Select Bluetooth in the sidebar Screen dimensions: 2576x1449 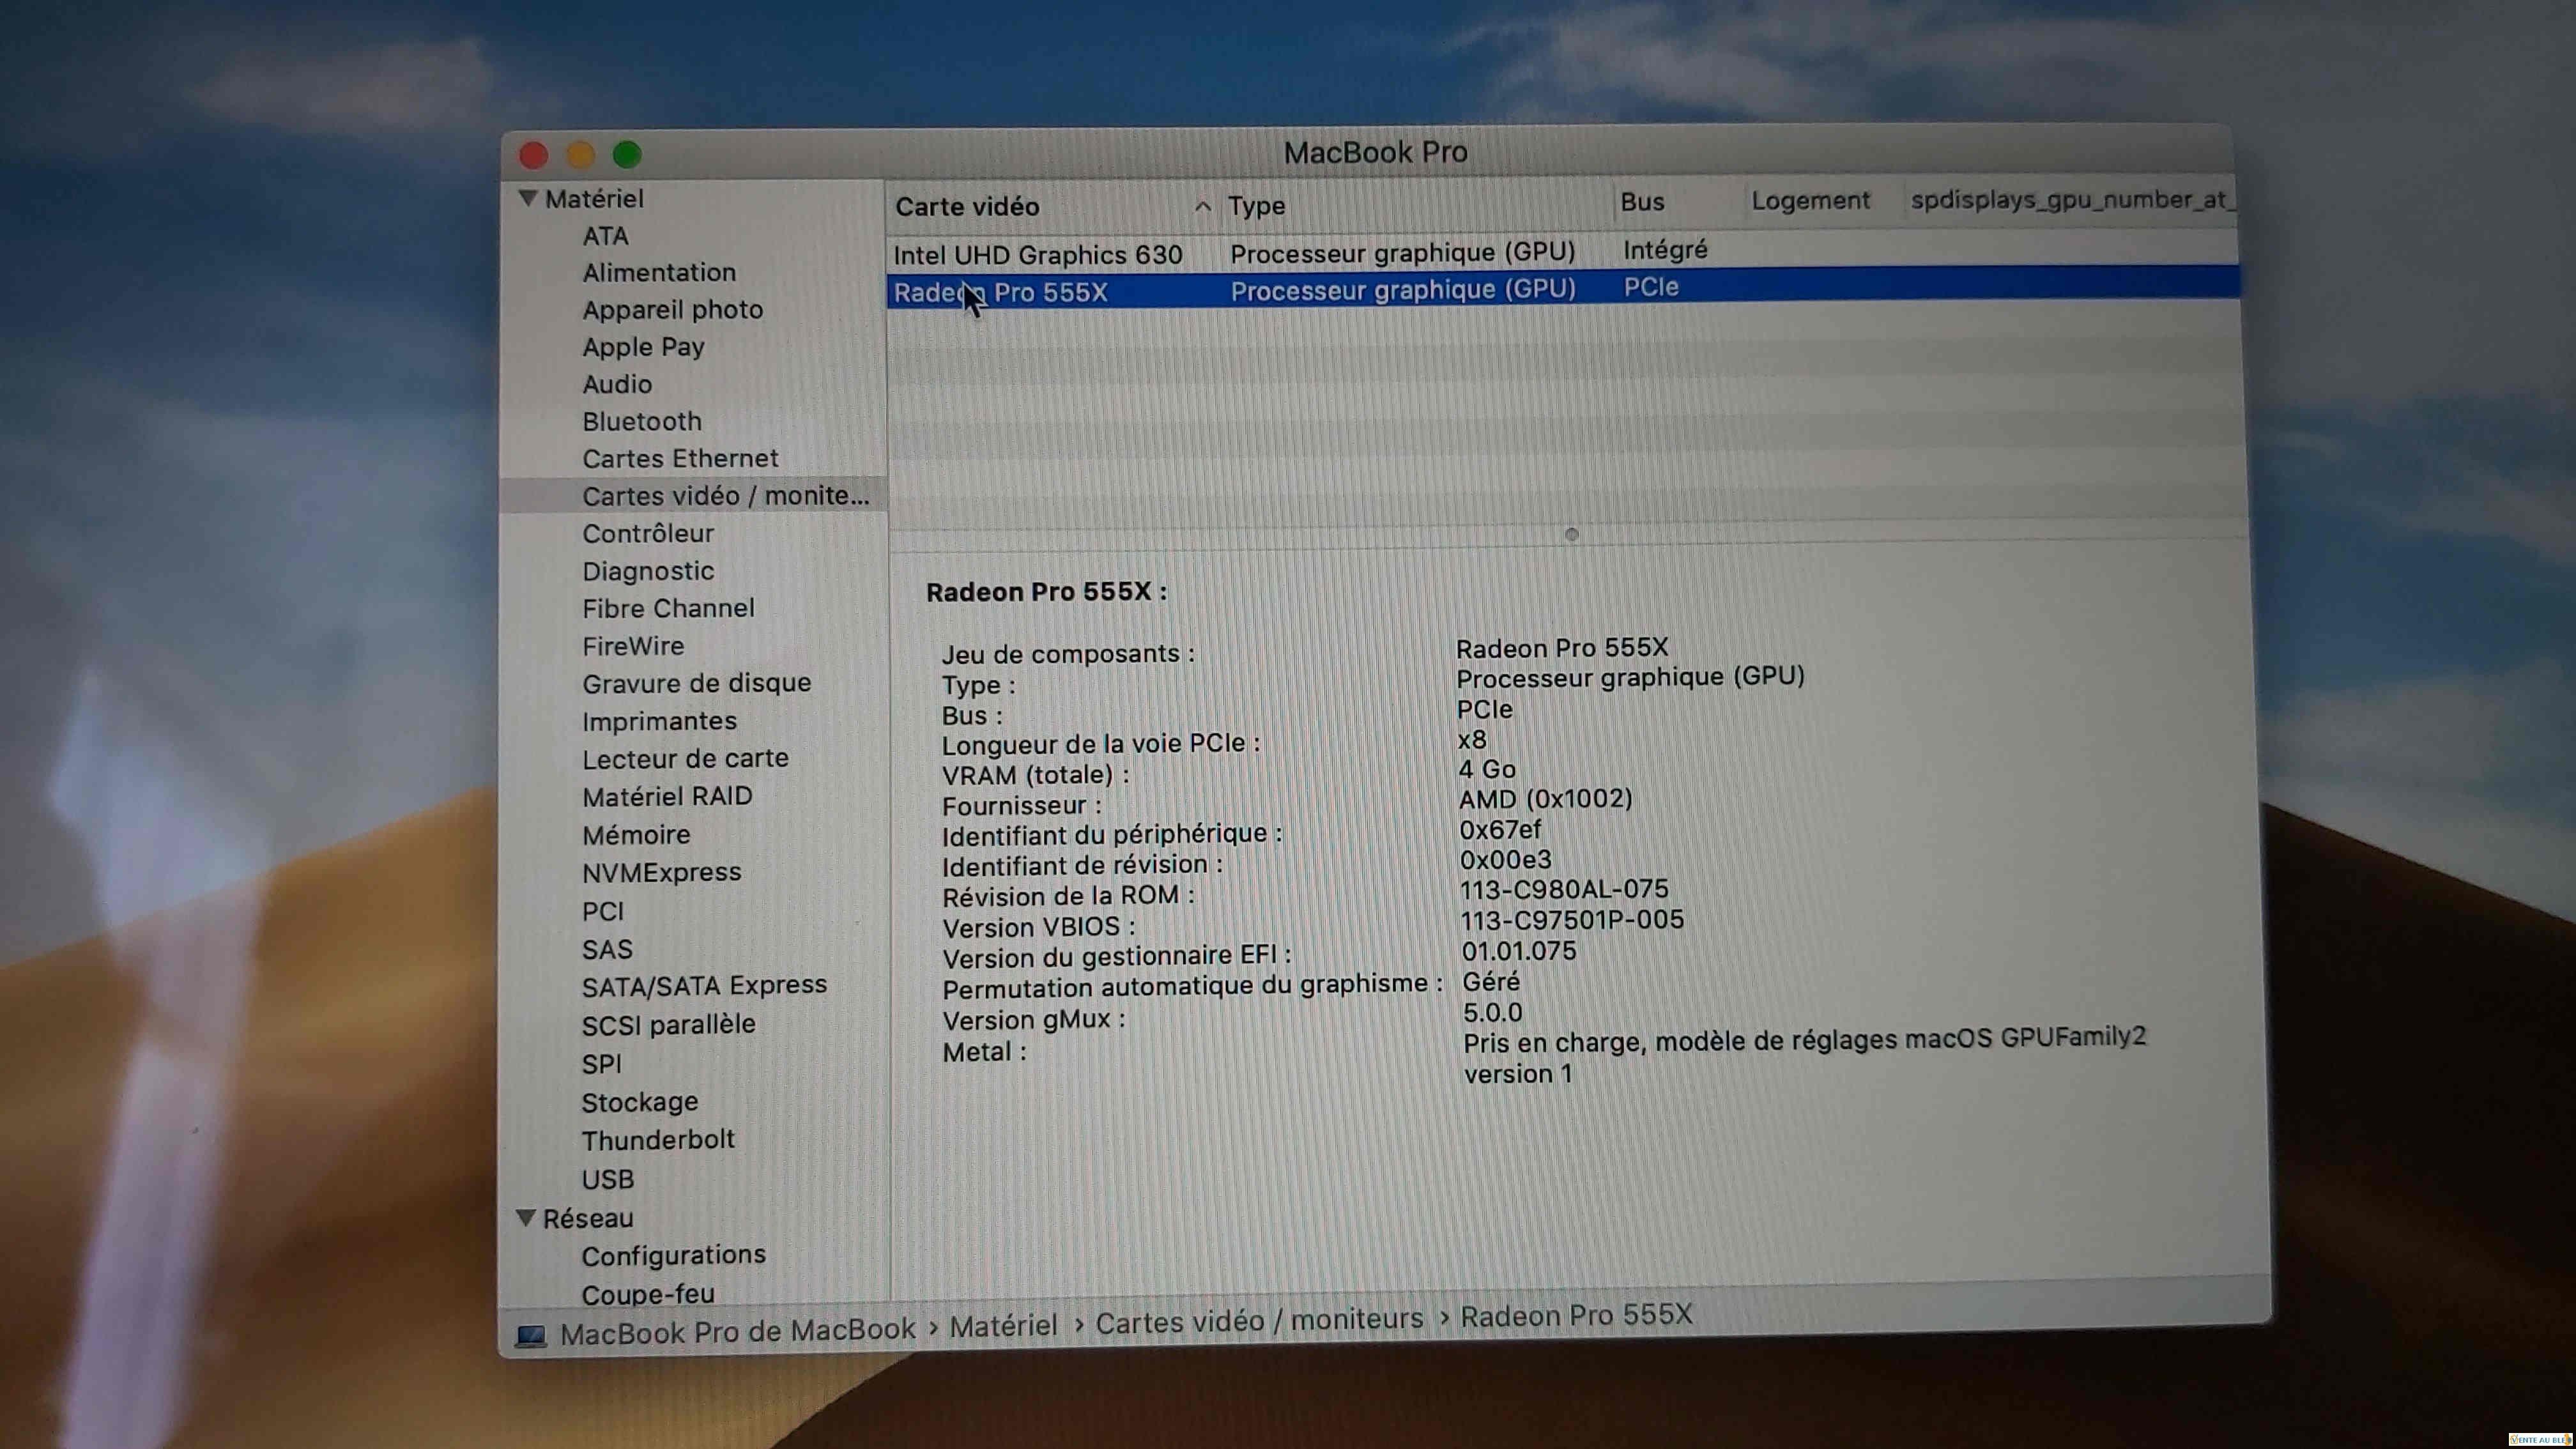(641, 421)
